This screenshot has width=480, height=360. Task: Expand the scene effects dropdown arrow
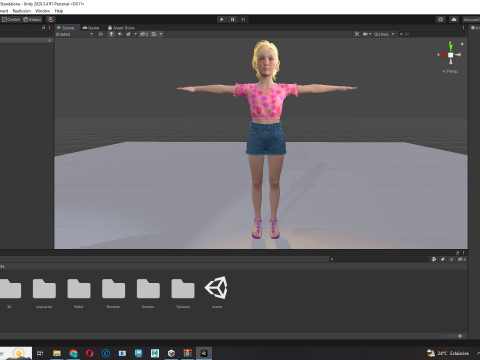coord(135,34)
